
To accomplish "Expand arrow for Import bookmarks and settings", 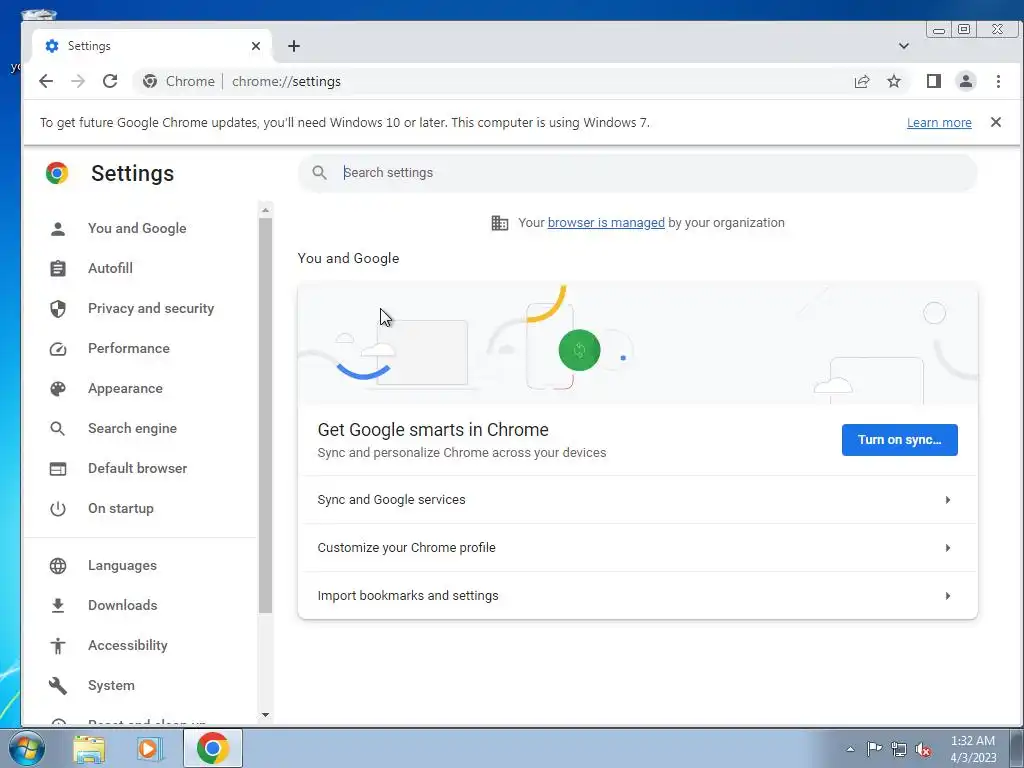I will [x=948, y=596].
